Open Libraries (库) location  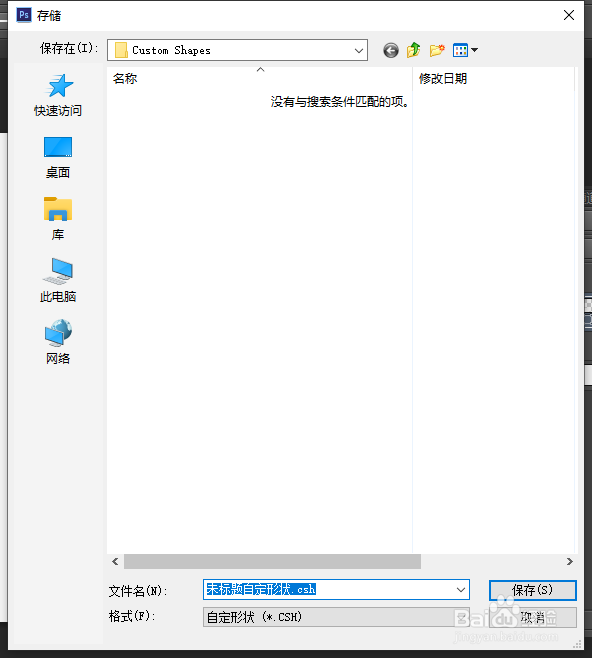[58, 219]
